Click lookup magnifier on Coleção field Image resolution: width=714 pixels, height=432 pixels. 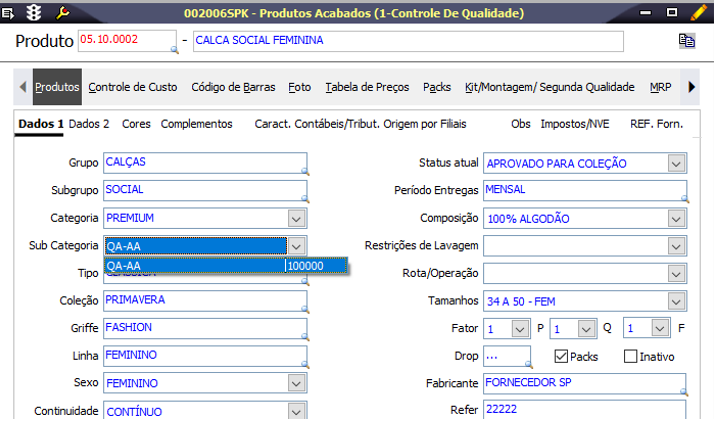[305, 309]
